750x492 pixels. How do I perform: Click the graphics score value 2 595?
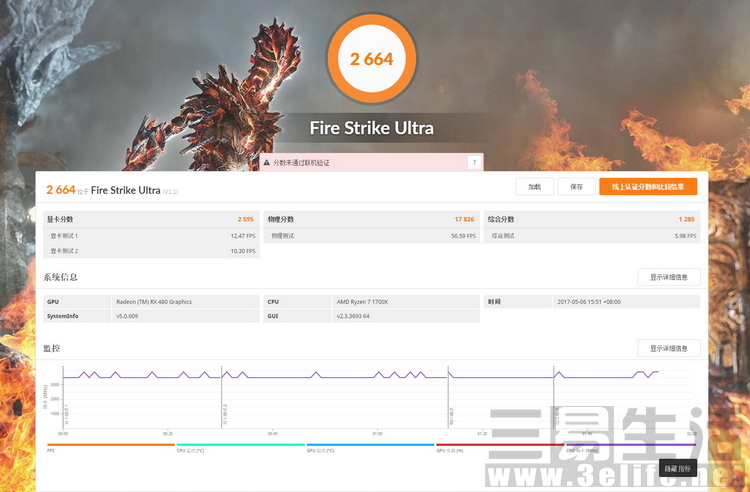click(245, 219)
